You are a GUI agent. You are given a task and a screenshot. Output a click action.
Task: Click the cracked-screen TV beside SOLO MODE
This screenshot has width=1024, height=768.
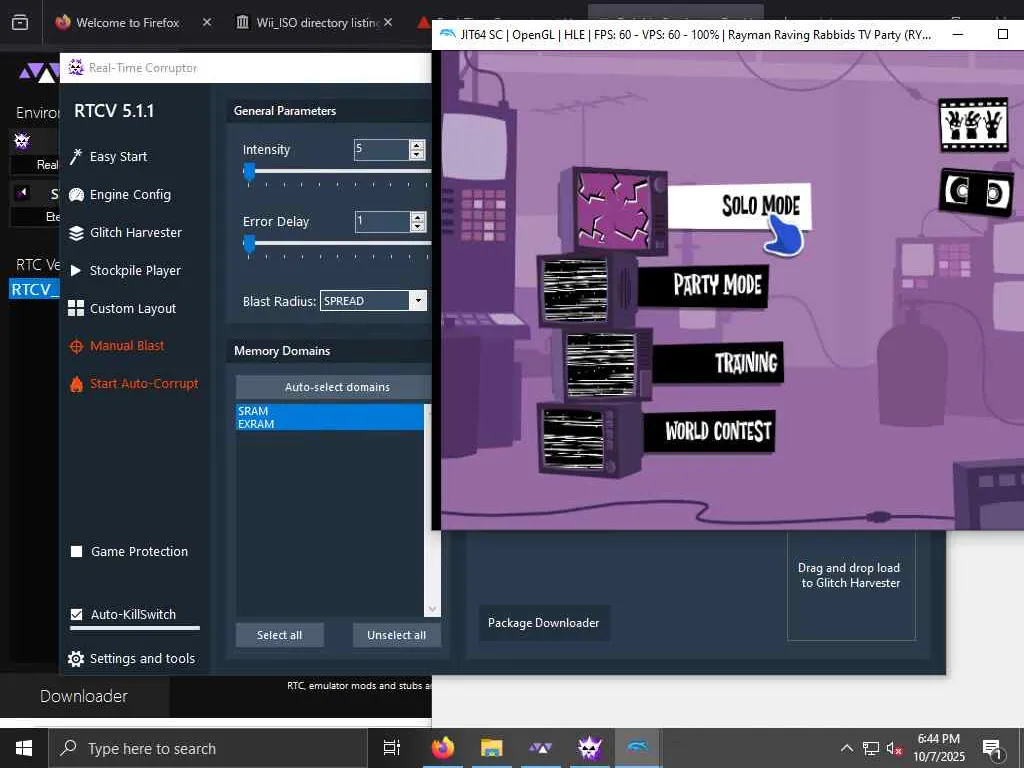(x=614, y=210)
